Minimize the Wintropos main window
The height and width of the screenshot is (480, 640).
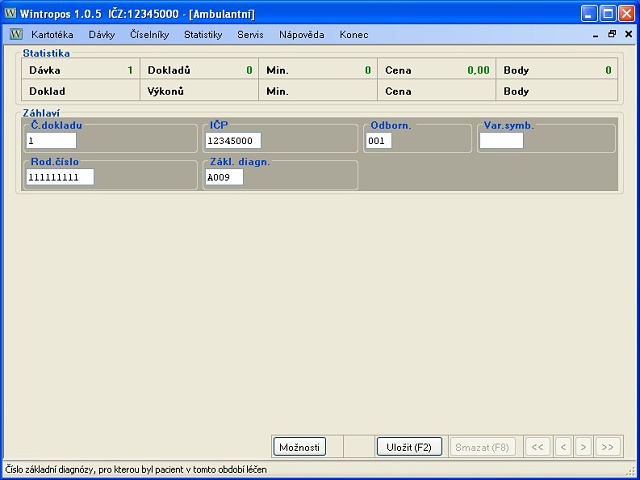tap(589, 13)
